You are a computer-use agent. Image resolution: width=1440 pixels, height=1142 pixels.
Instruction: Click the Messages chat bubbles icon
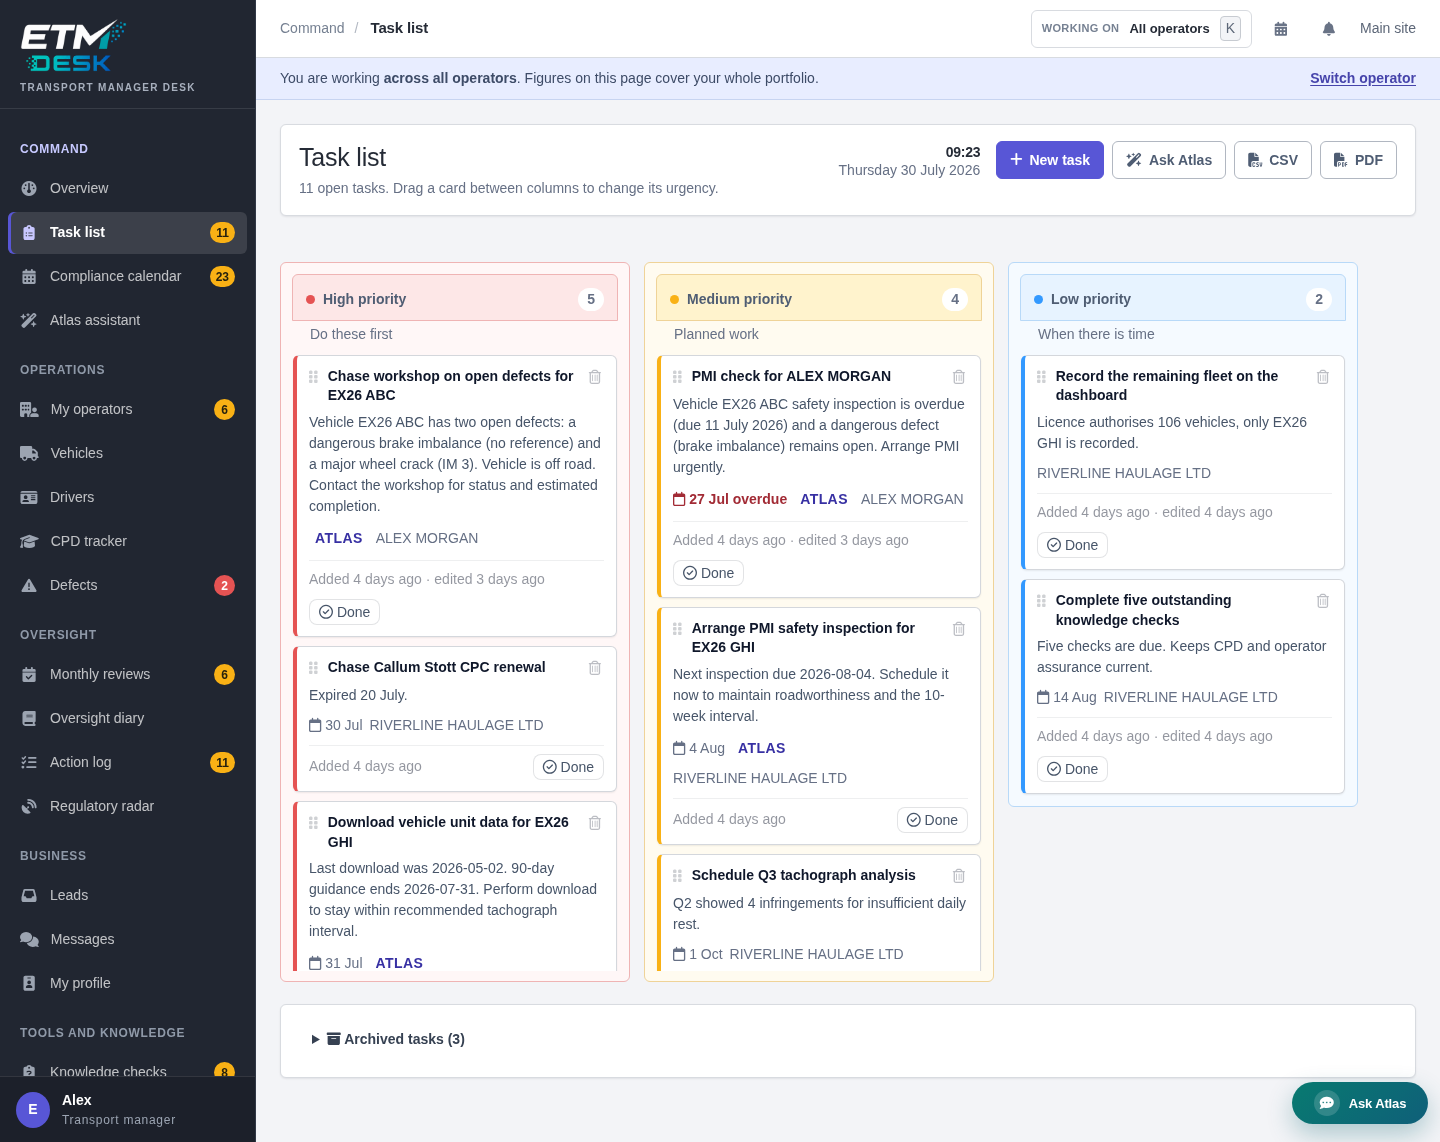pyautogui.click(x=29, y=939)
